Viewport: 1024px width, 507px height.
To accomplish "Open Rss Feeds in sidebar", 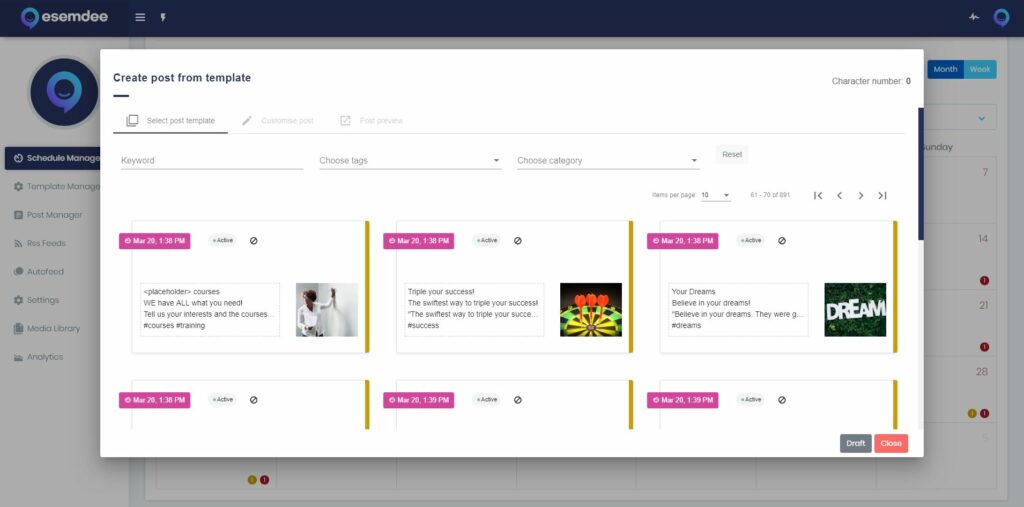I will (40, 244).
